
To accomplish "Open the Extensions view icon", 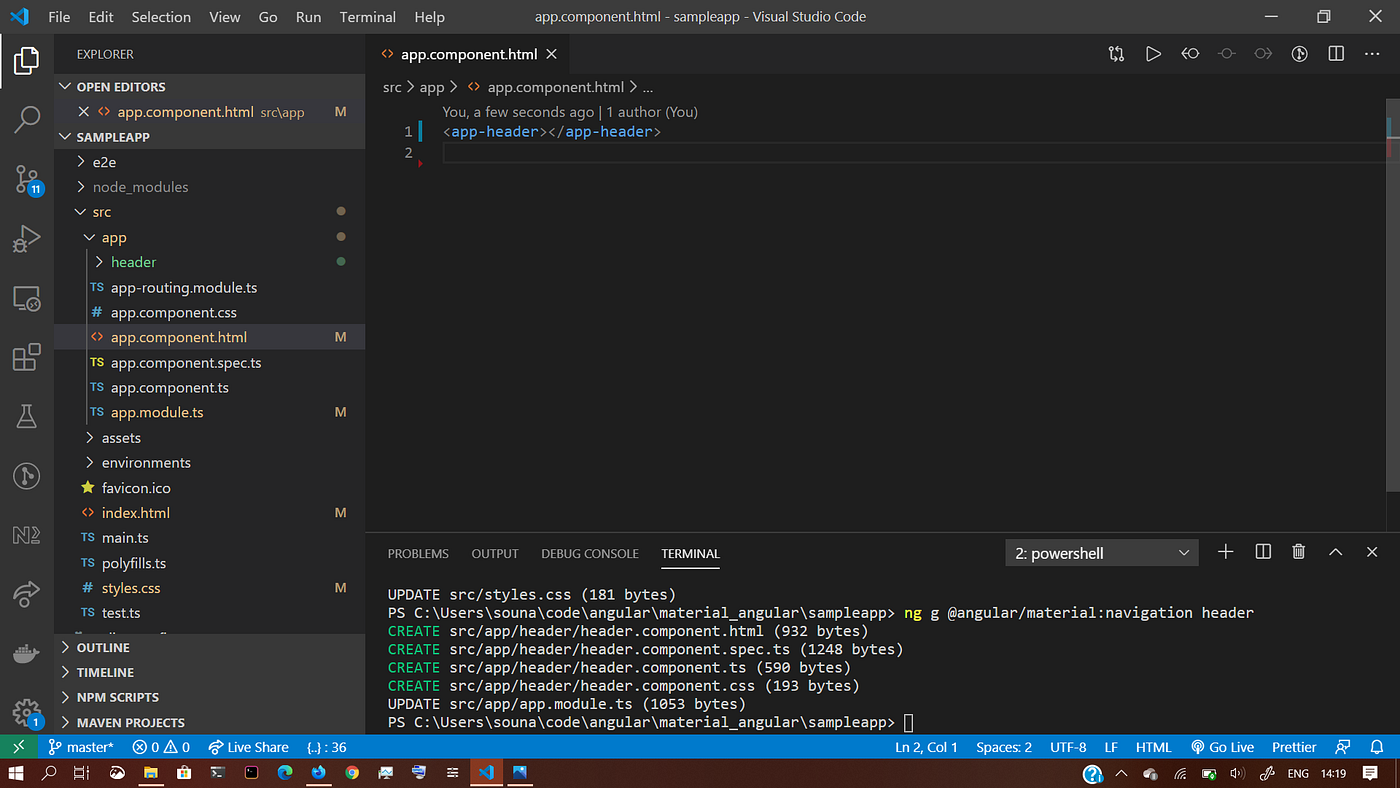I will (27, 357).
